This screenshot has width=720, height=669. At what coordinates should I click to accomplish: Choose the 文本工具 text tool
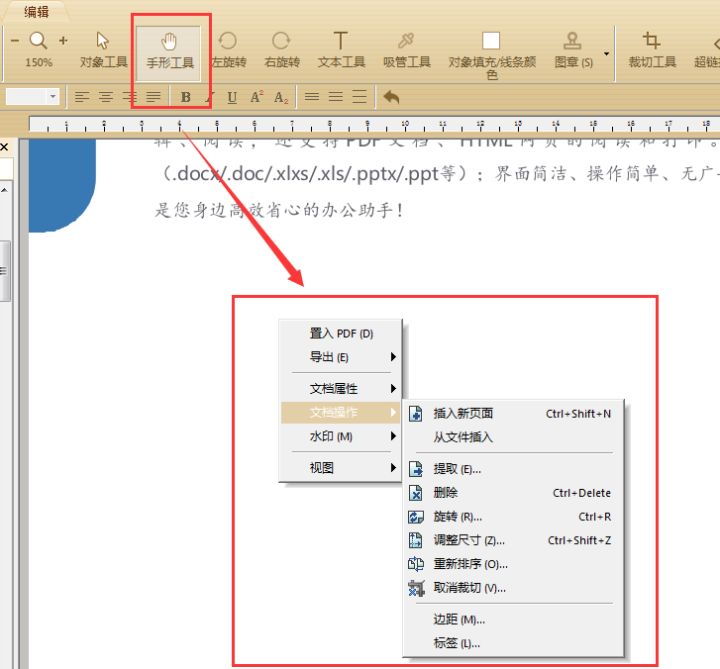tap(341, 51)
